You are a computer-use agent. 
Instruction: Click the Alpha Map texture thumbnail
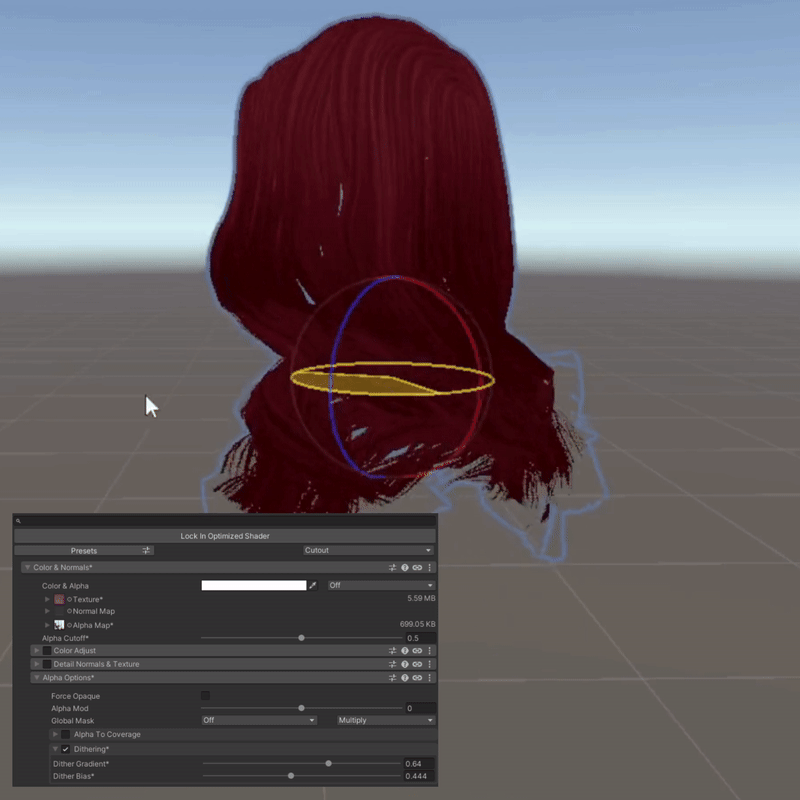[x=60, y=625]
